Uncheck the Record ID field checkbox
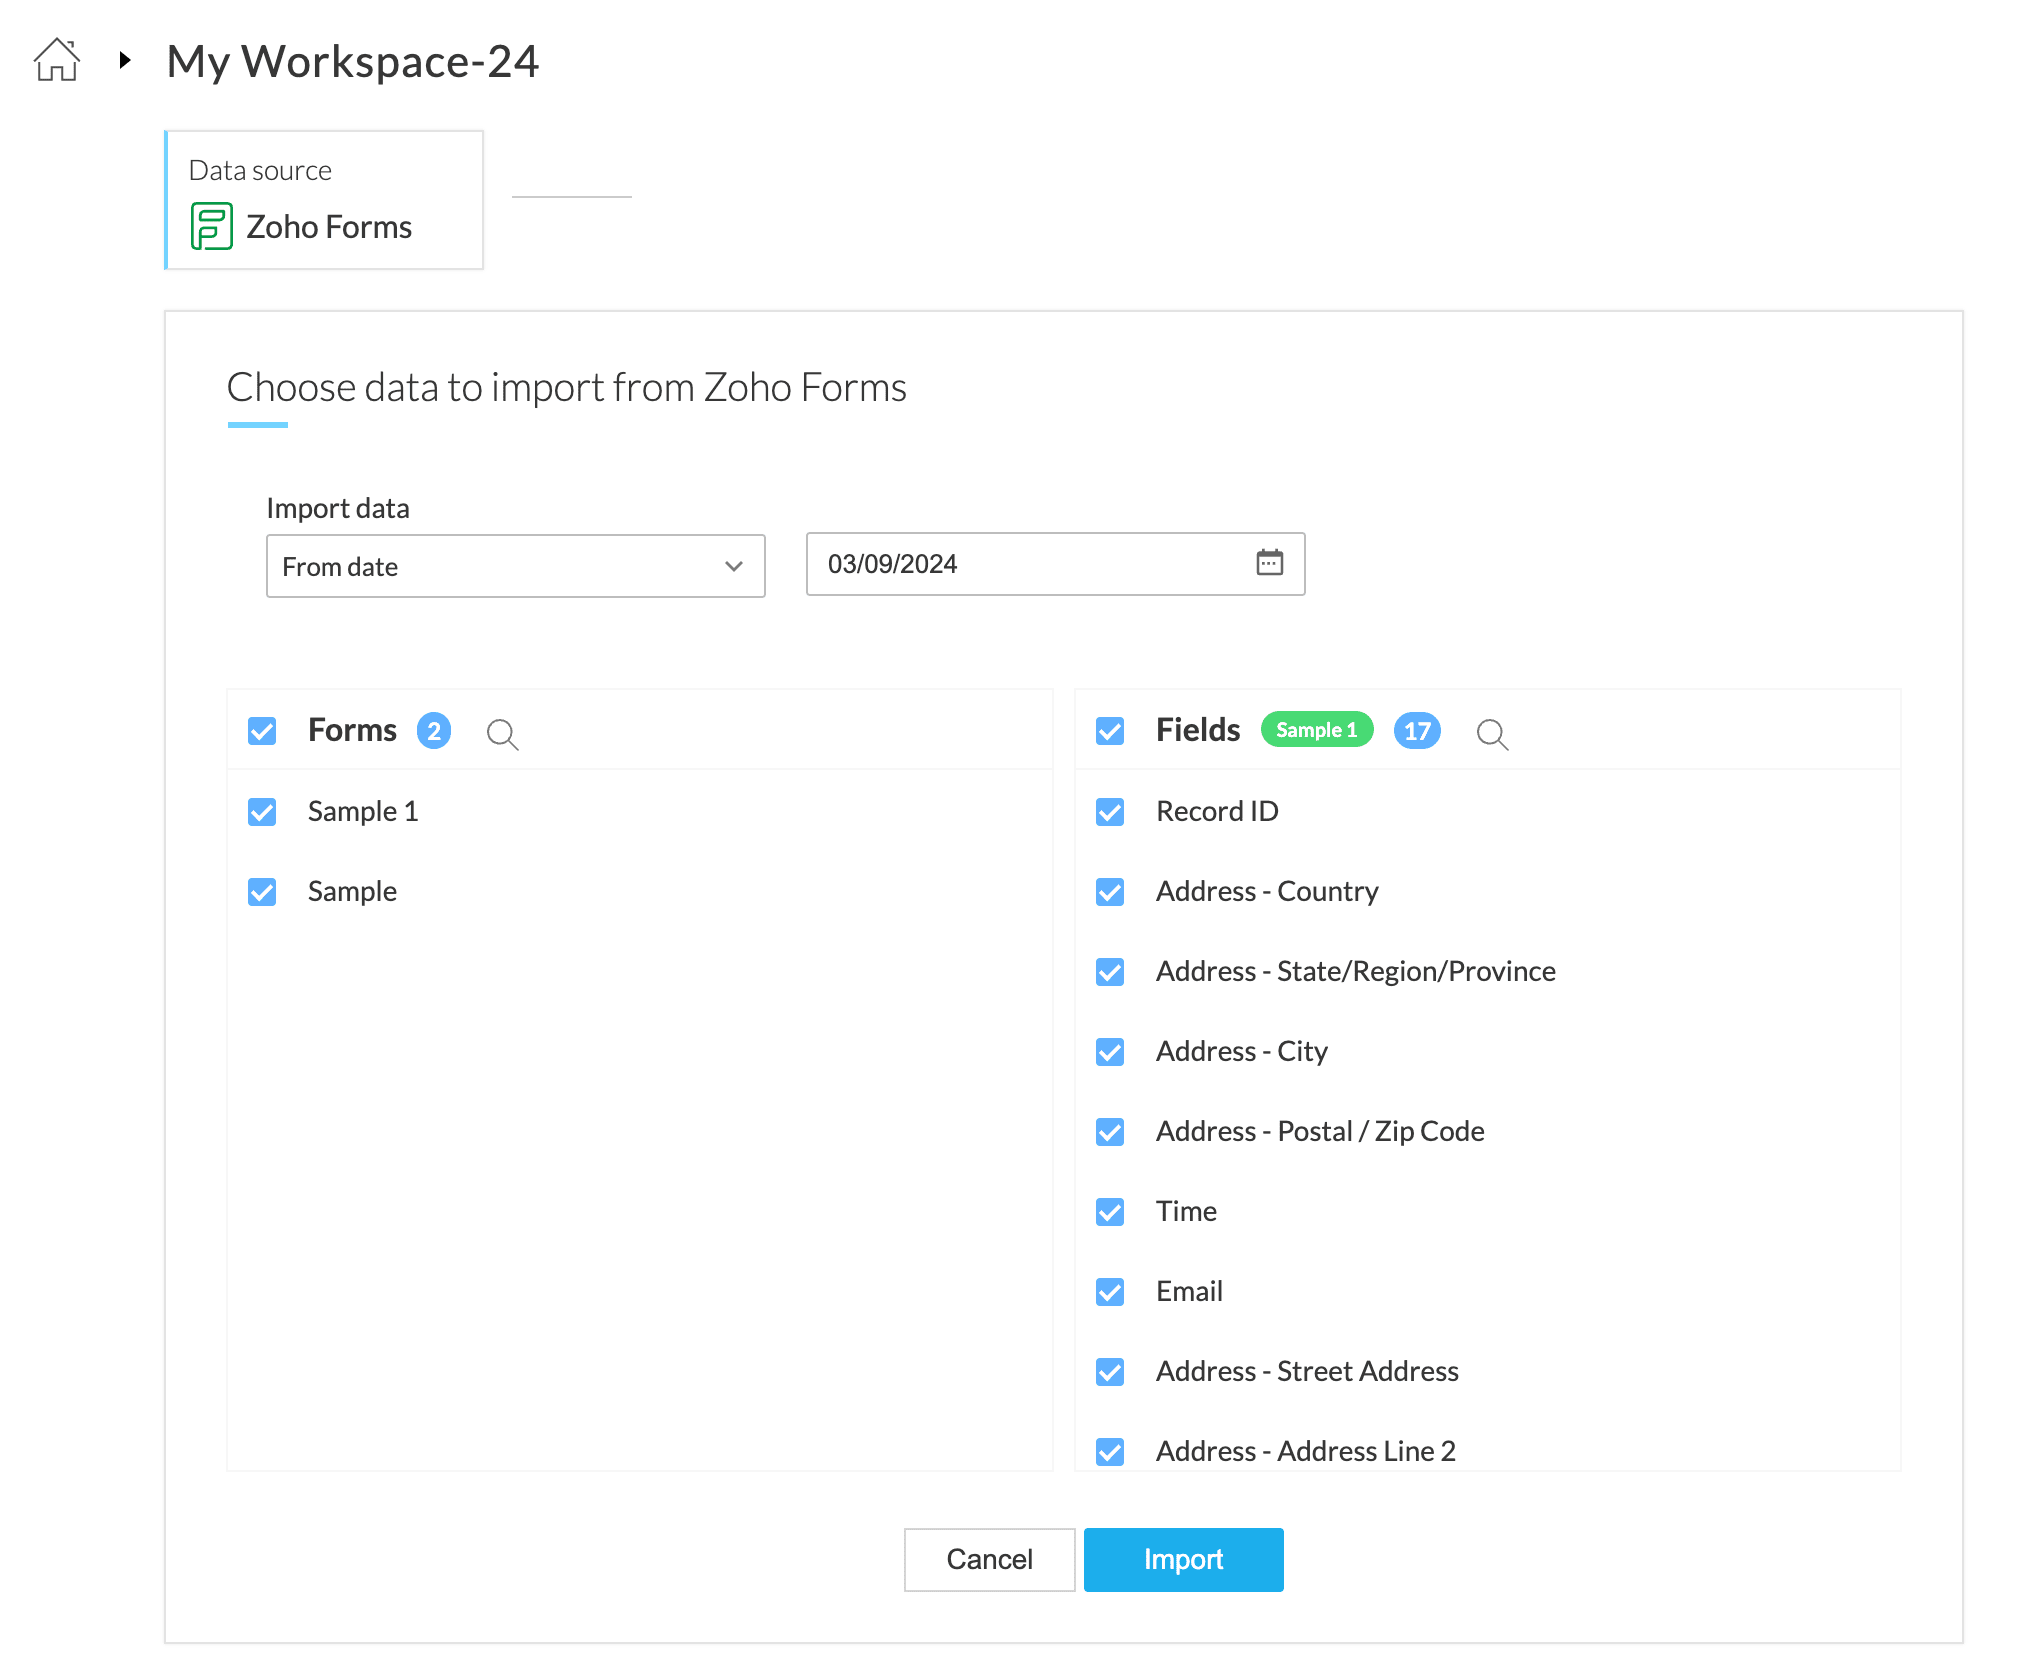The image size is (2020, 1668). pos(1110,812)
